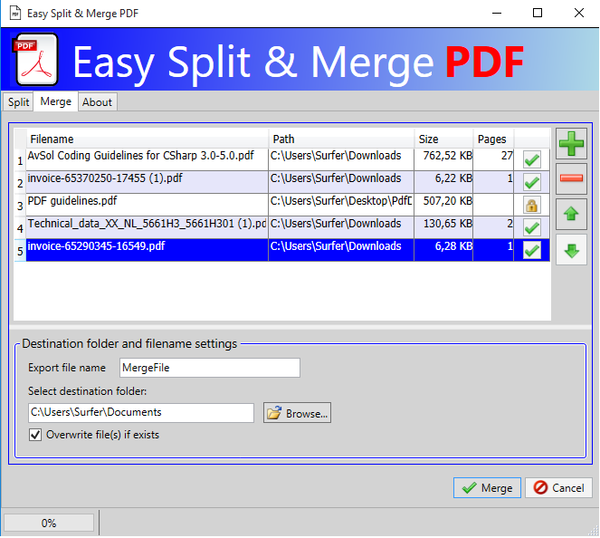Click the checkmark status icon for invoice-65370250-17455 row
The width and height of the screenshot is (600, 538).
[x=532, y=183]
